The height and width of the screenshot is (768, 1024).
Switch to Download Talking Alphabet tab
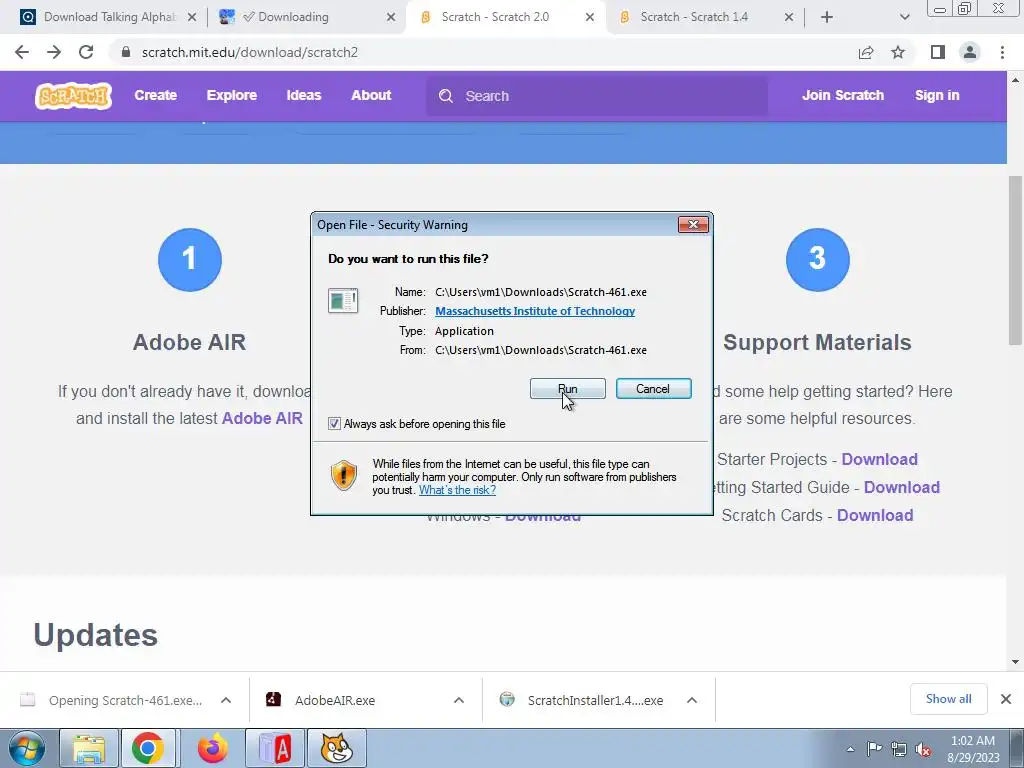tap(109, 17)
